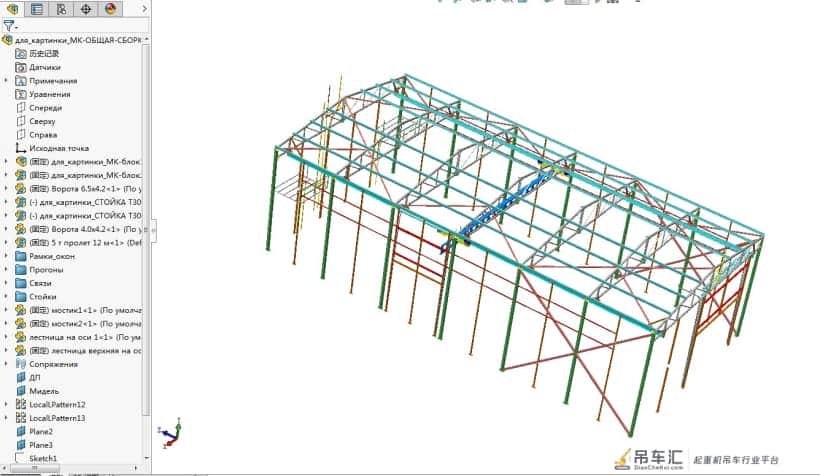Select the Спереди plane icon

pyautogui.click(x=21, y=108)
